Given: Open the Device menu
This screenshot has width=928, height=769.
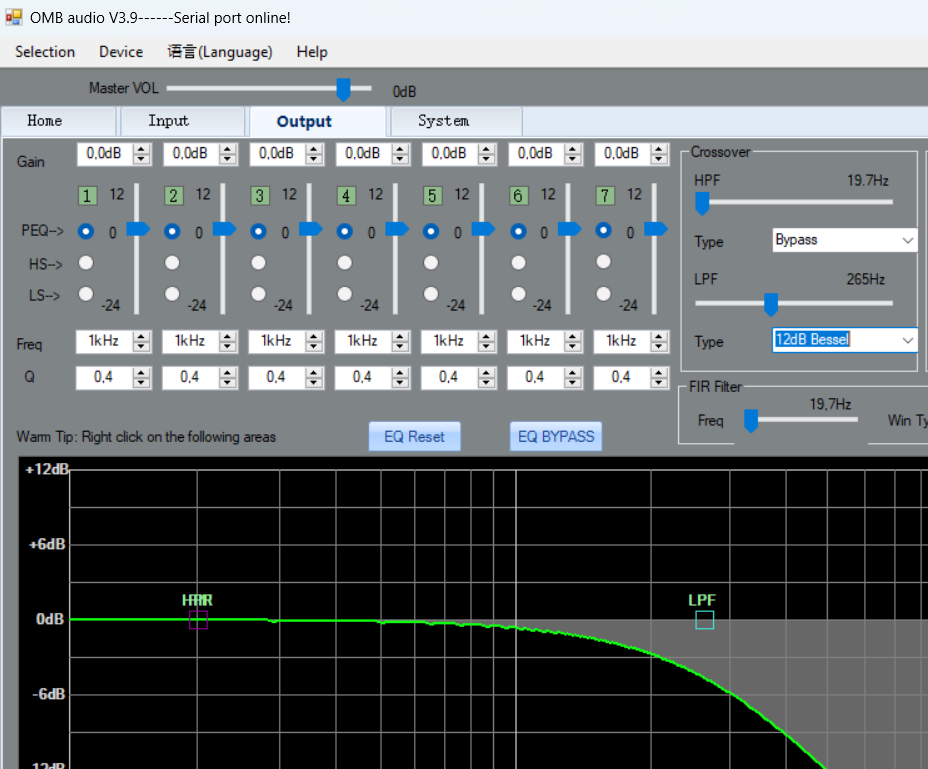Looking at the screenshot, I should tap(121, 52).
